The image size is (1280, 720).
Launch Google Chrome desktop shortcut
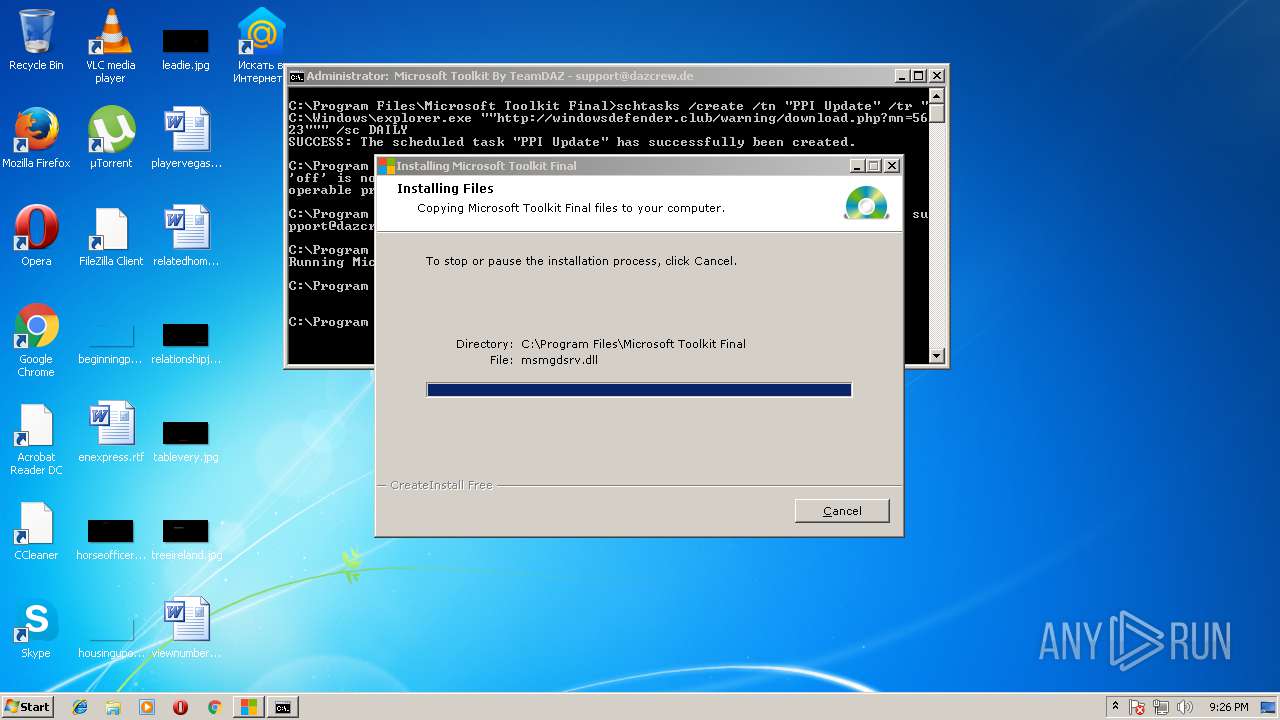pyautogui.click(x=36, y=340)
